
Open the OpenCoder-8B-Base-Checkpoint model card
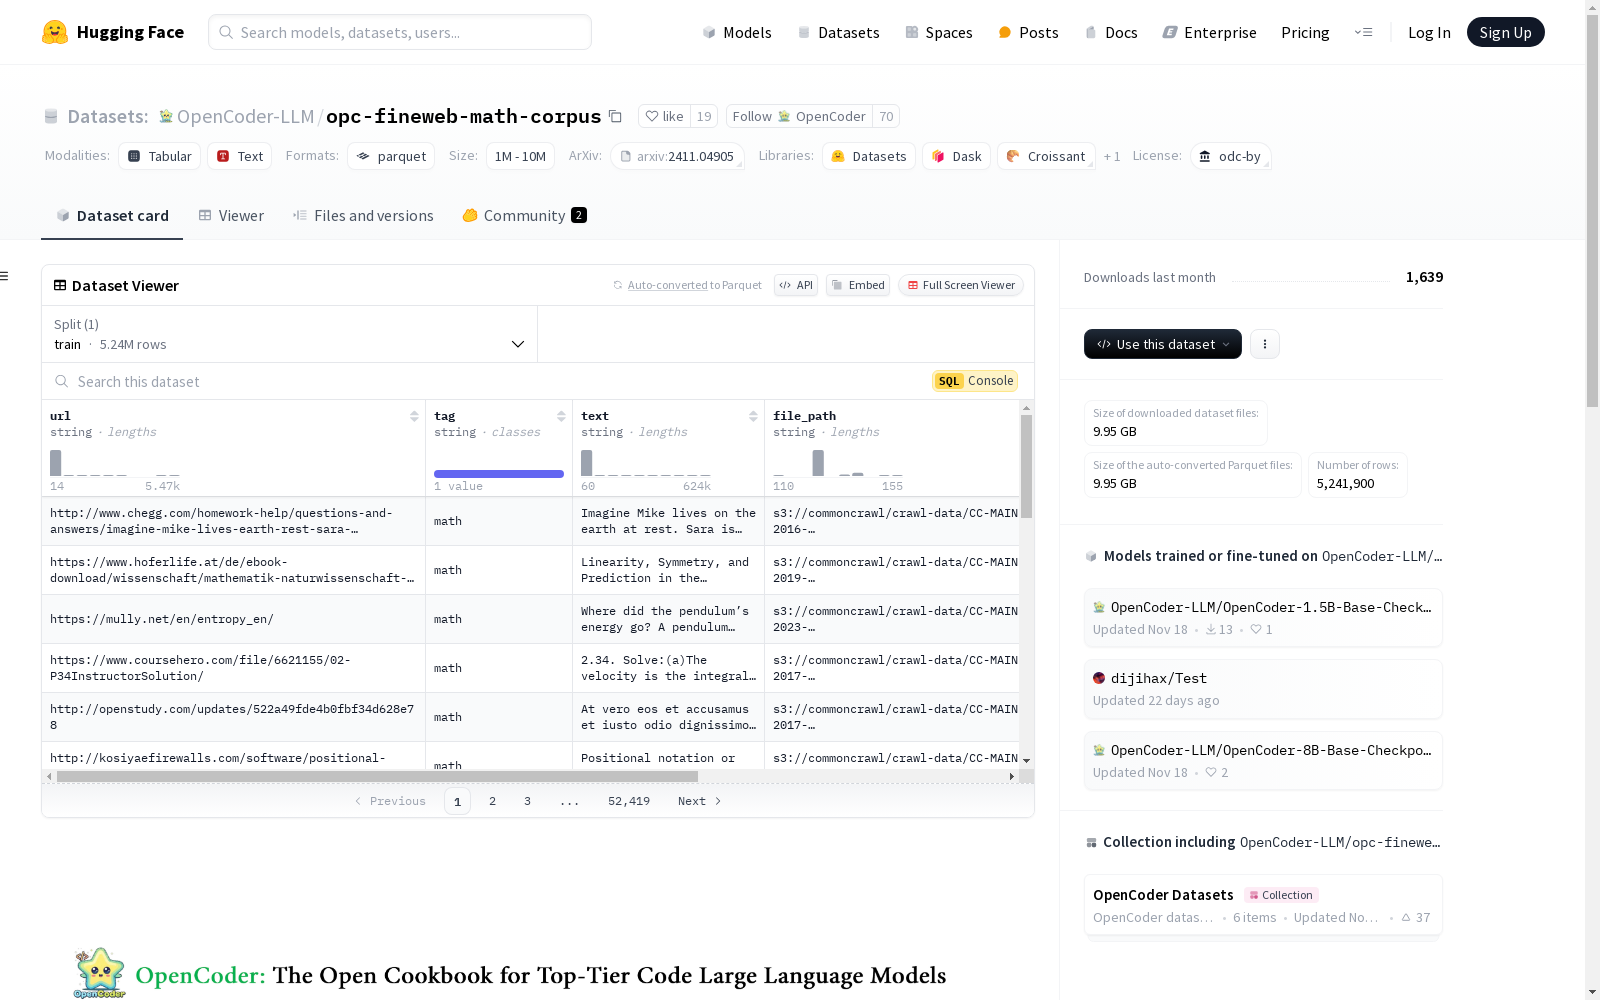tap(1263, 761)
